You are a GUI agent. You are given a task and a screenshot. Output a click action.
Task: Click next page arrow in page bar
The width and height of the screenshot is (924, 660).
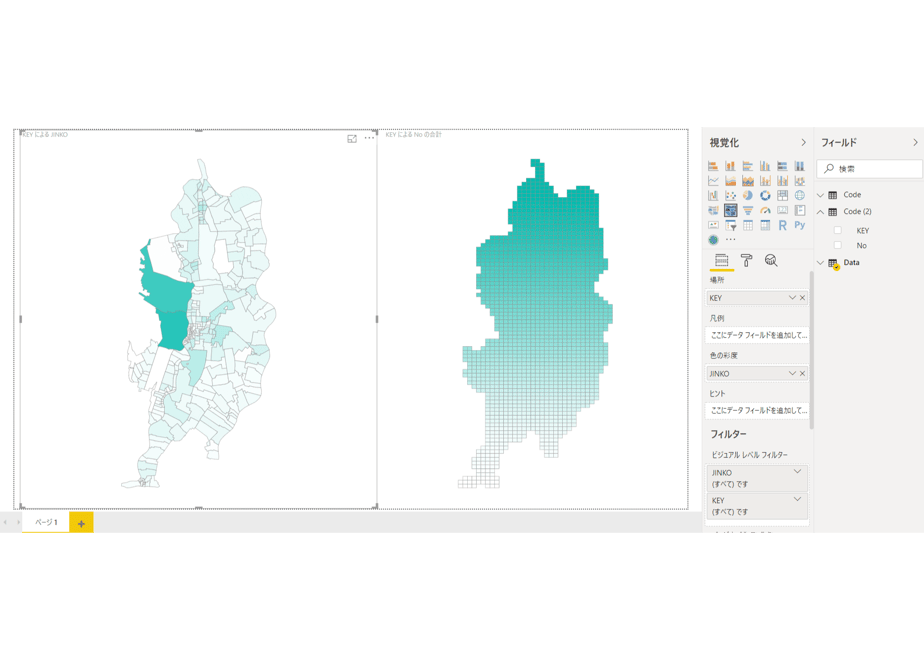[18, 522]
